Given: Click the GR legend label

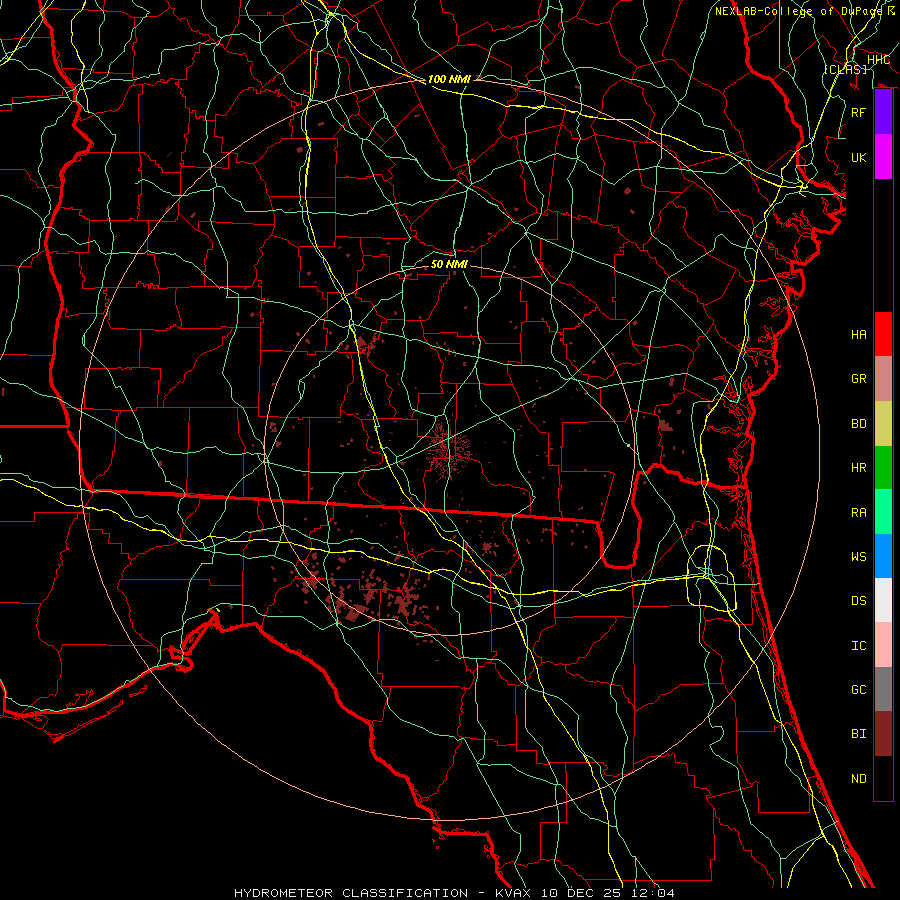Looking at the screenshot, I should tap(859, 379).
